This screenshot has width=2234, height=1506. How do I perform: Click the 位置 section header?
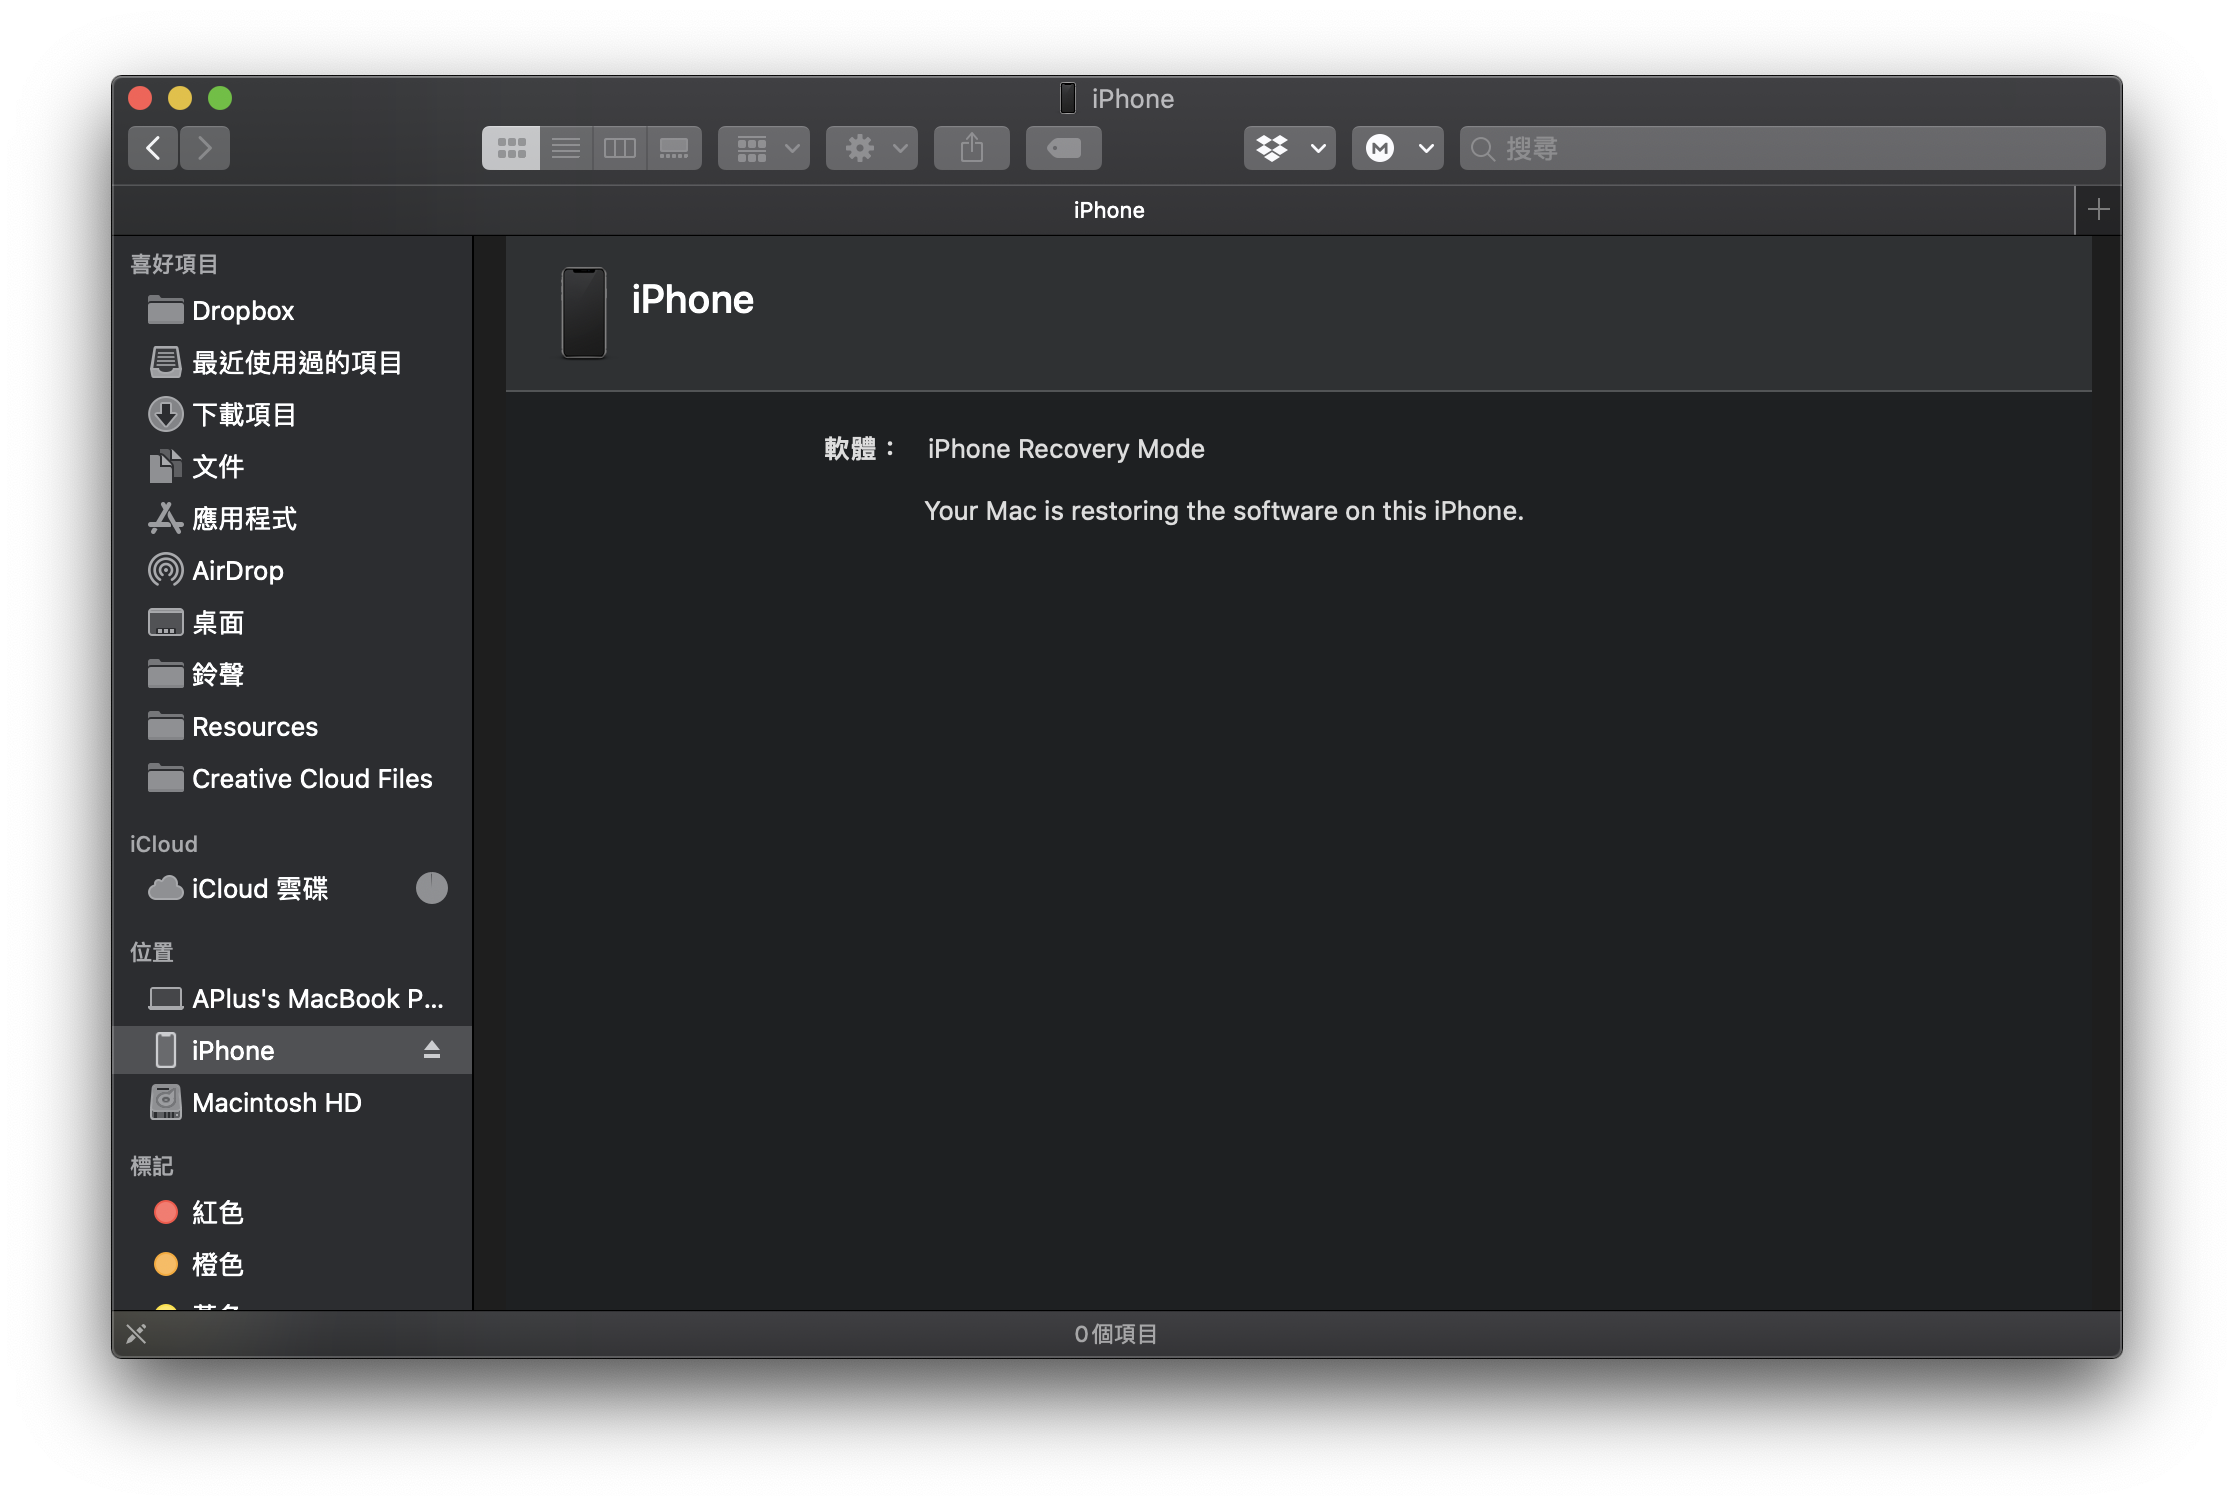click(152, 952)
